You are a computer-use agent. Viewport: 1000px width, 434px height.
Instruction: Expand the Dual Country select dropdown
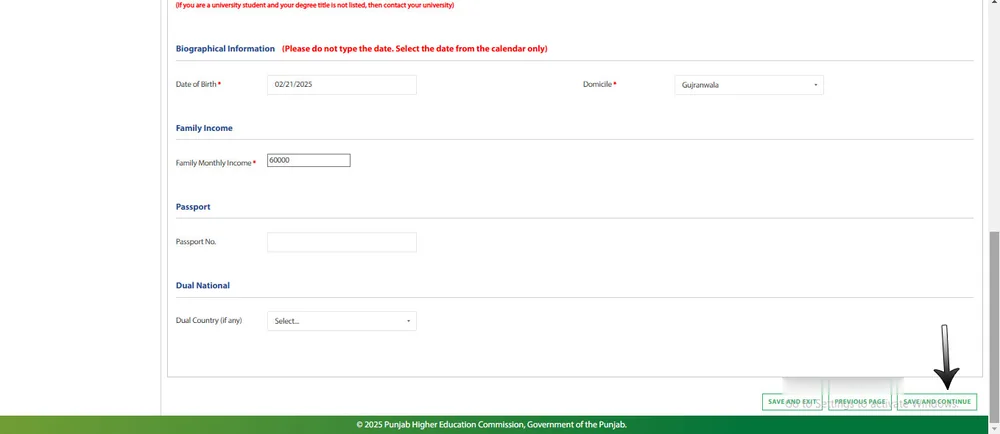pos(342,321)
